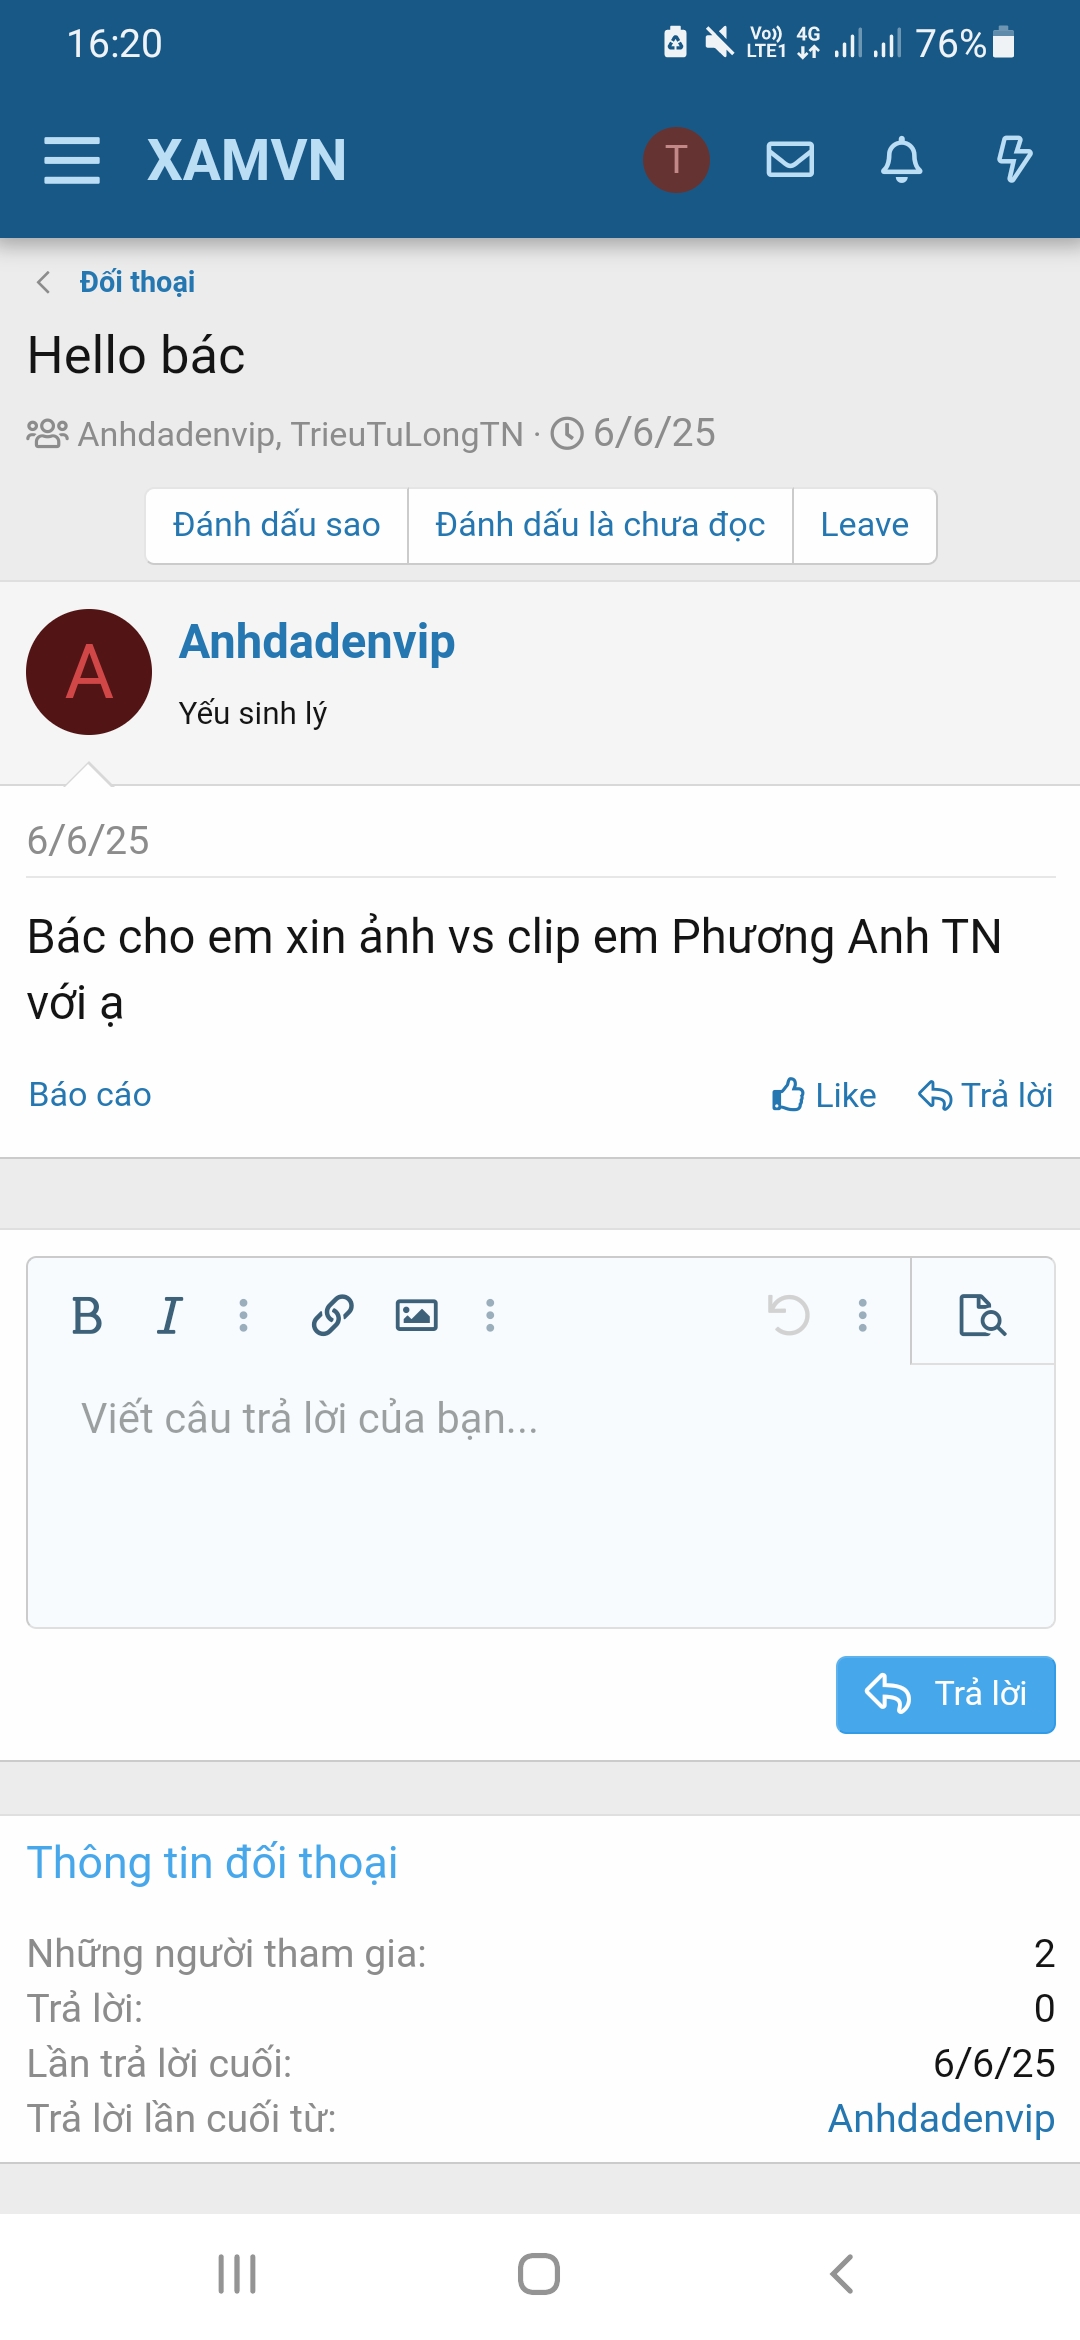Go back to Đối thoại list

click(x=137, y=282)
